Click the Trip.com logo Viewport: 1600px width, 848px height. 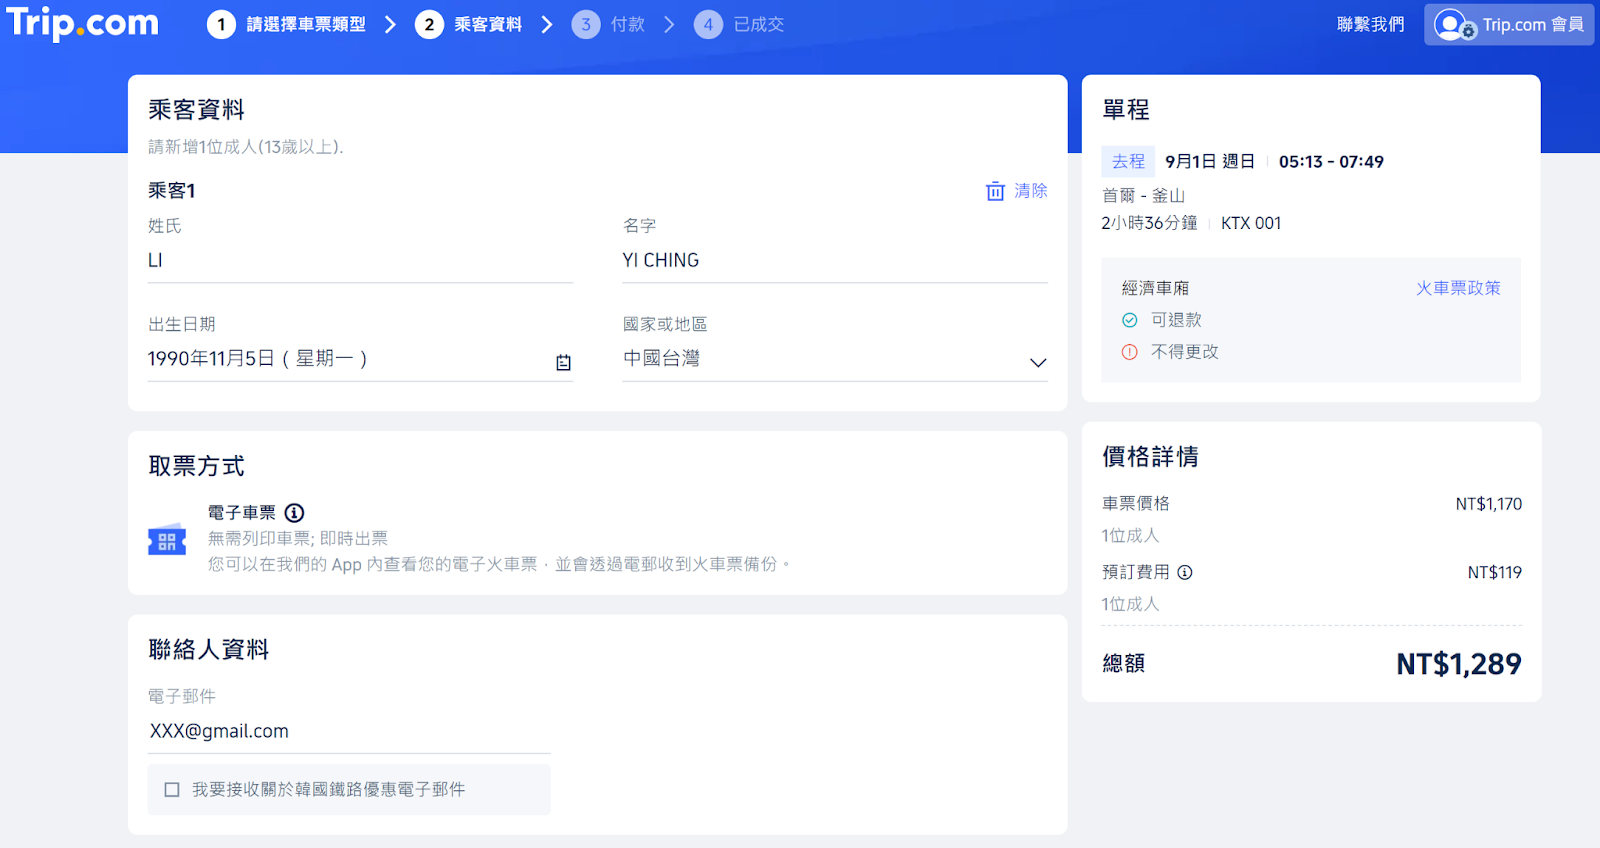tap(83, 22)
